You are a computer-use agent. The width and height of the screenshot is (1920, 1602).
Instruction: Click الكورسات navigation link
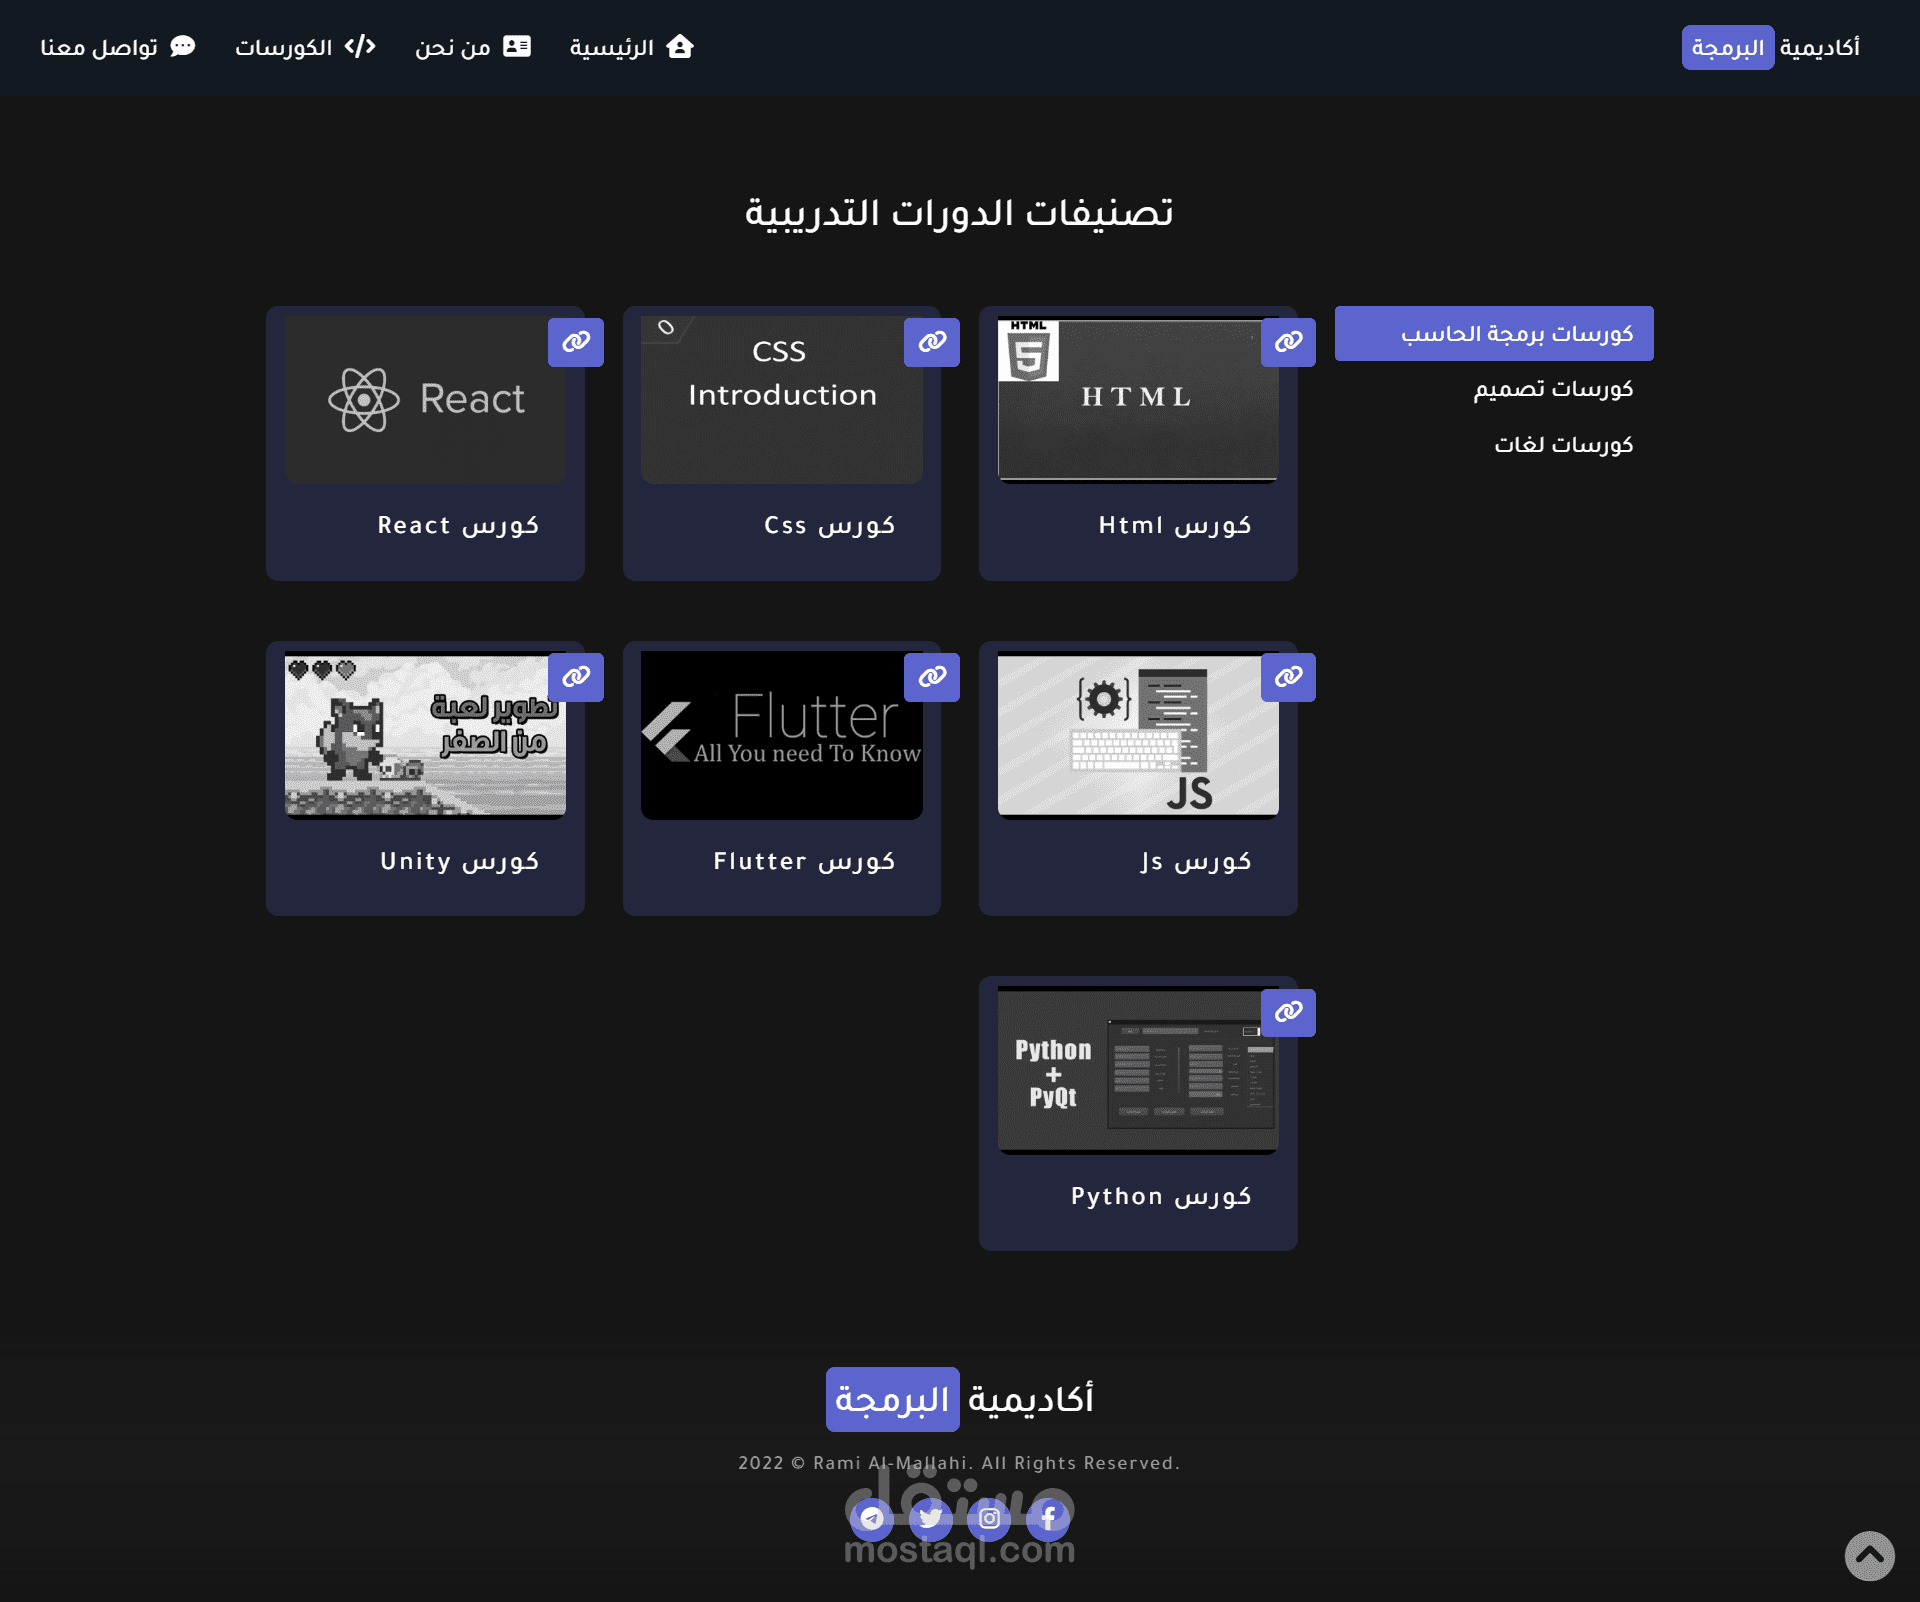tap(305, 47)
